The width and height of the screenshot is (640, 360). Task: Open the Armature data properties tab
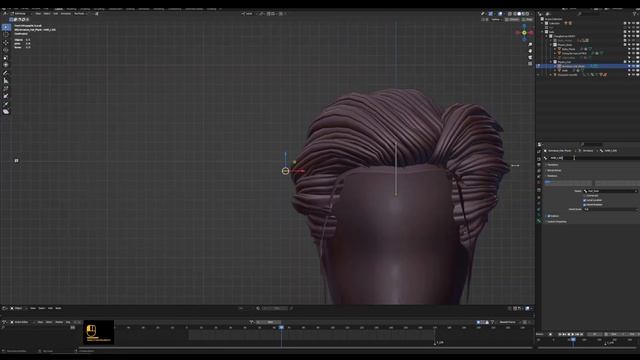539,215
